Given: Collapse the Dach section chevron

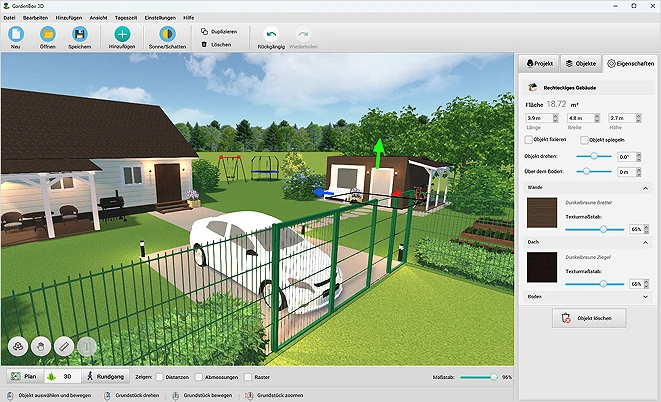Looking at the screenshot, I should point(645,243).
